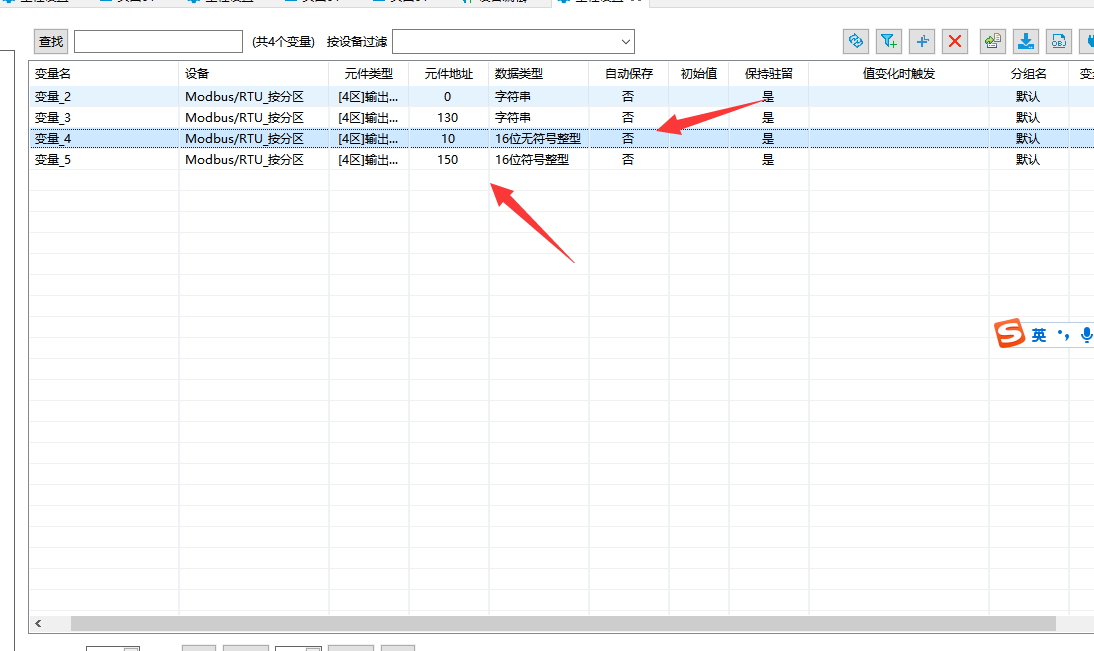This screenshot has width=1094, height=651.
Task: Click the refresh/sync variables icon
Action: pyautogui.click(x=855, y=41)
